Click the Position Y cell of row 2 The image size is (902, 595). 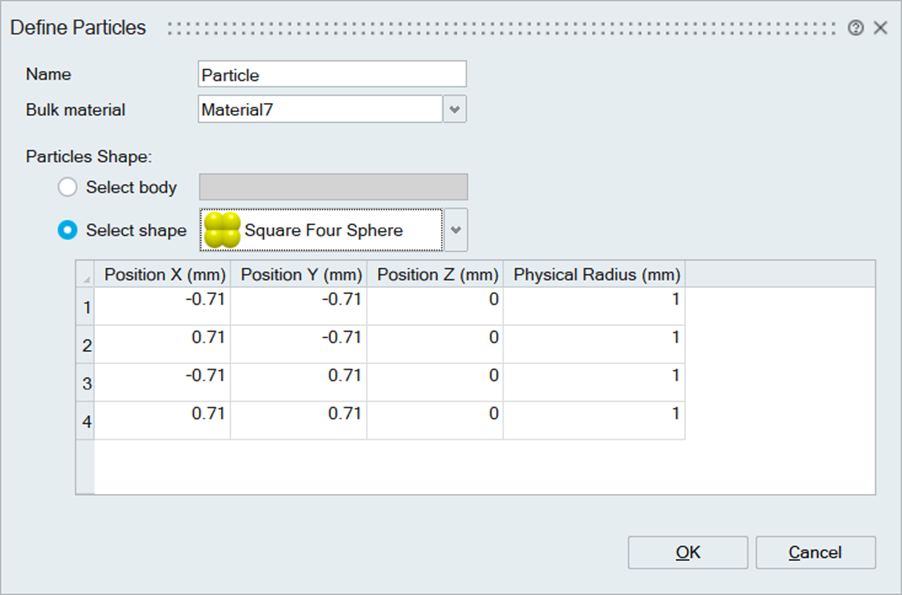pyautogui.click(x=299, y=344)
